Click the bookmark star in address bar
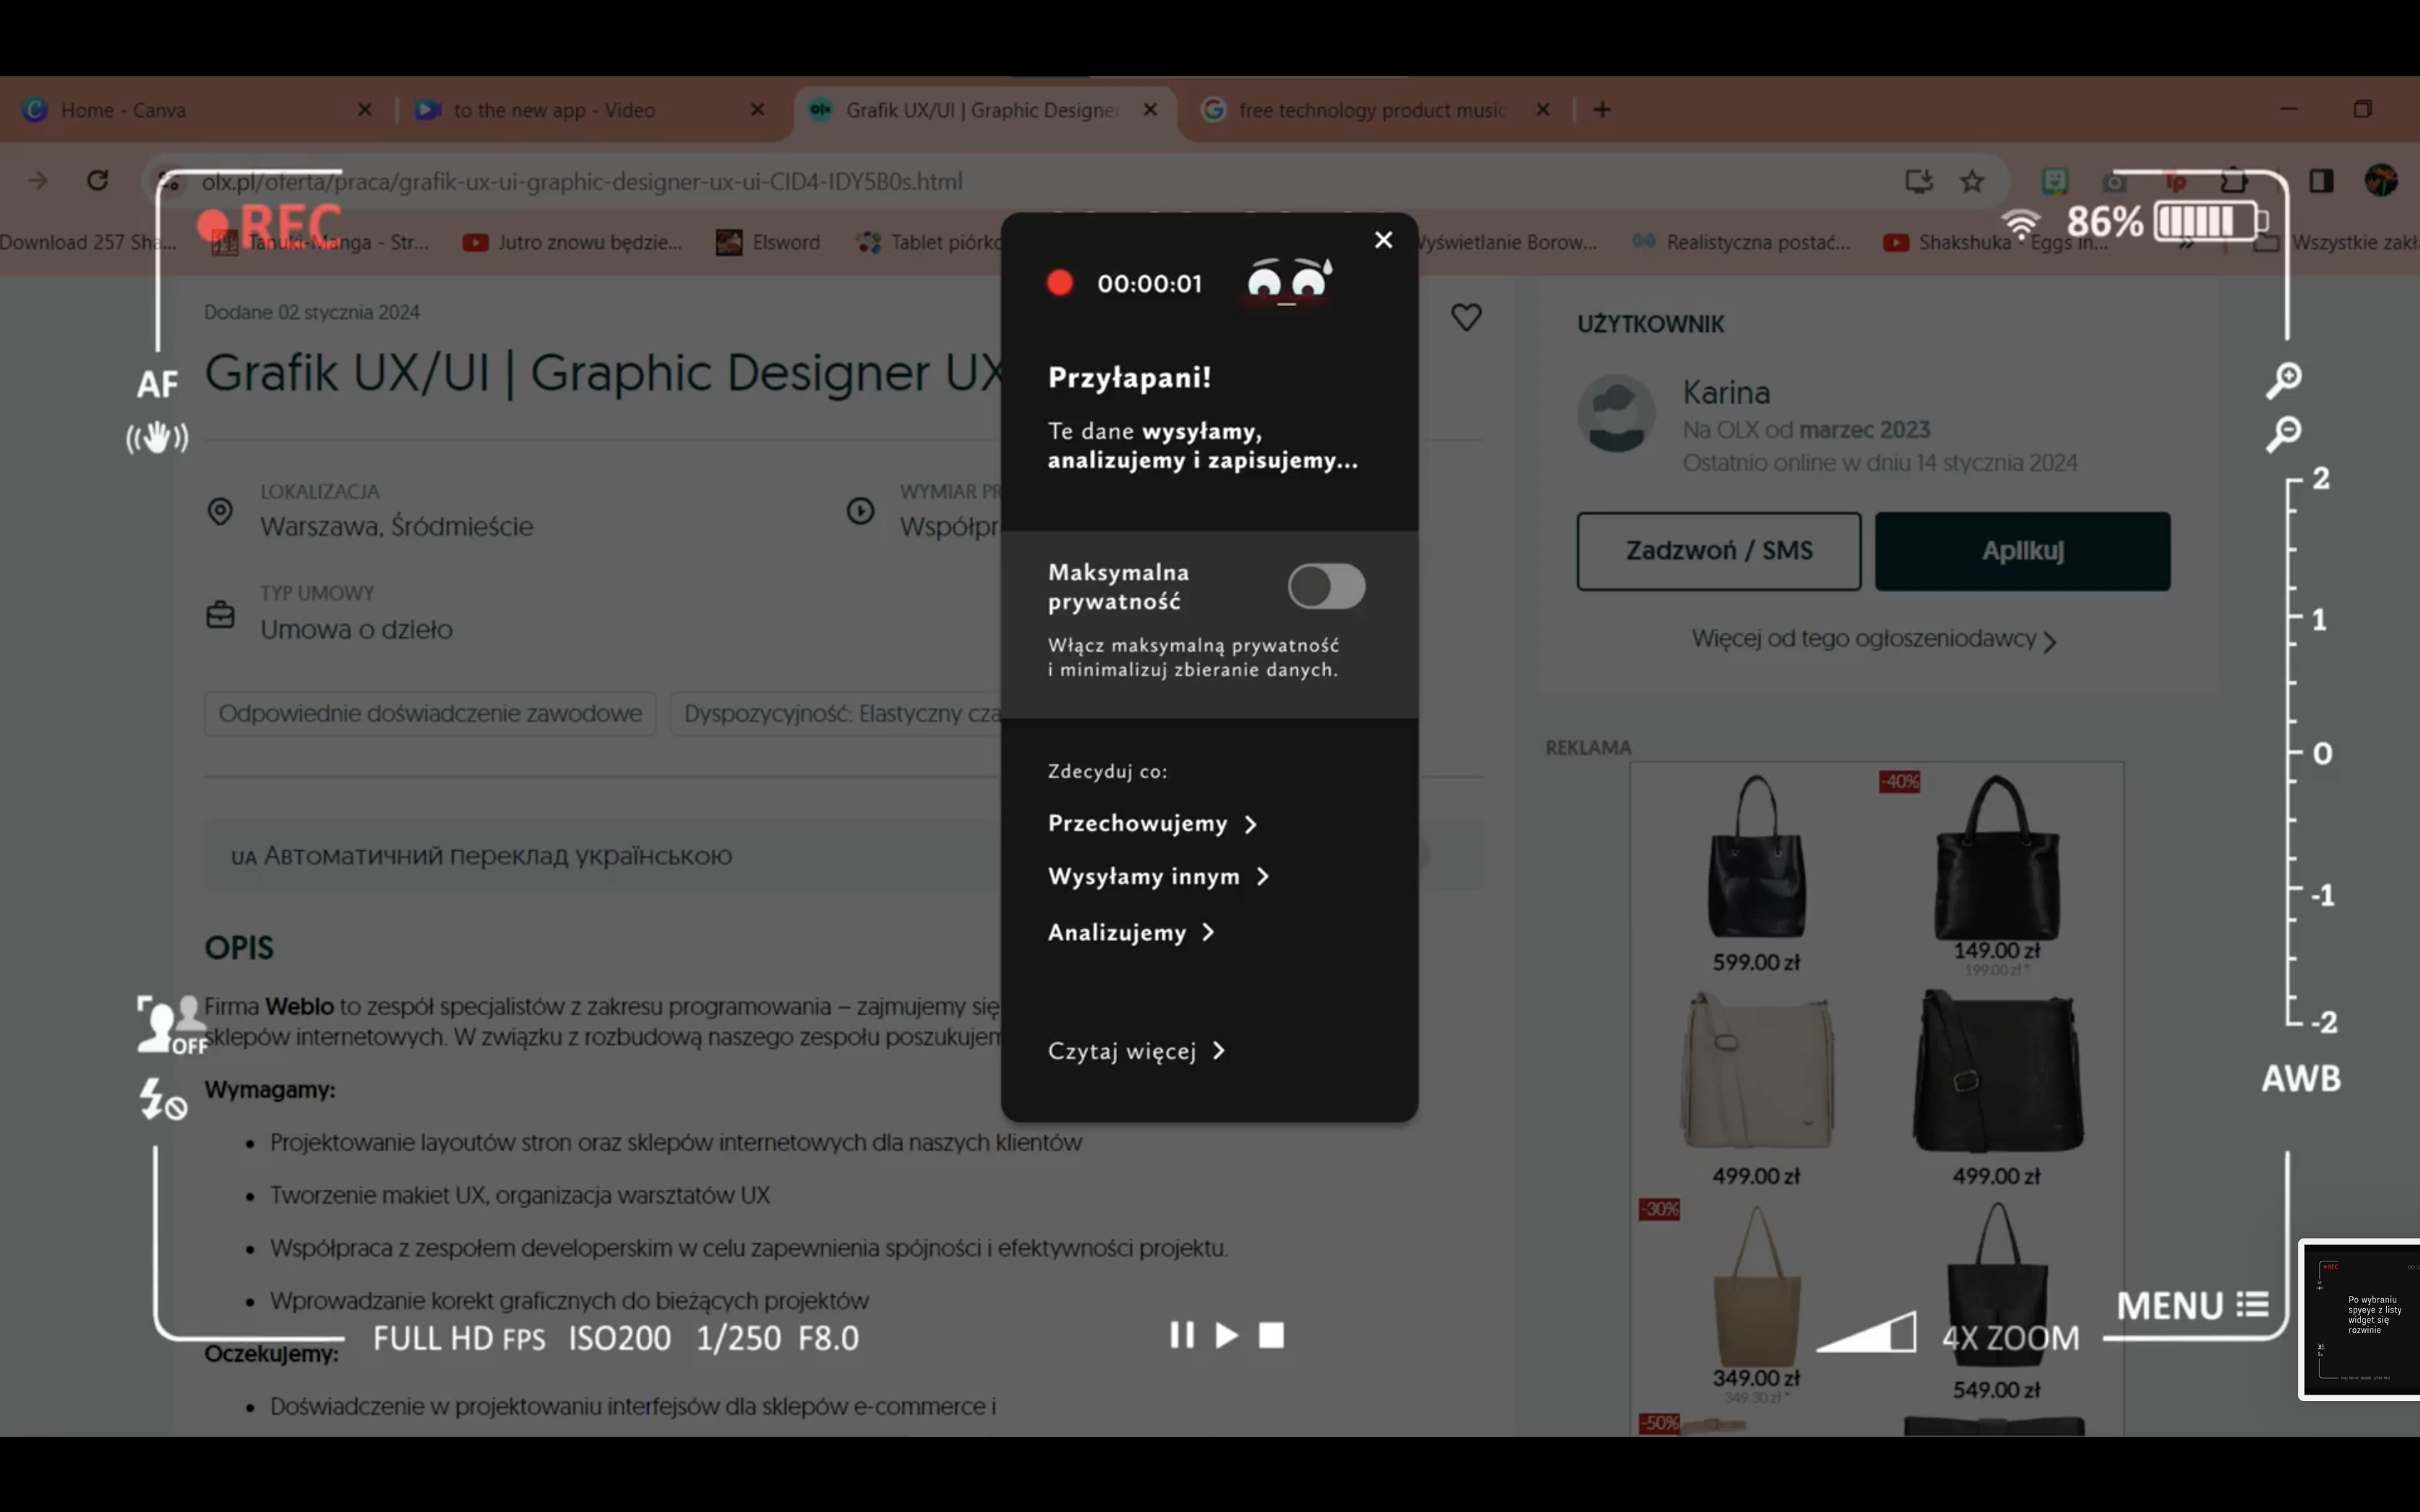The width and height of the screenshot is (2420, 1512). coord(1971,181)
